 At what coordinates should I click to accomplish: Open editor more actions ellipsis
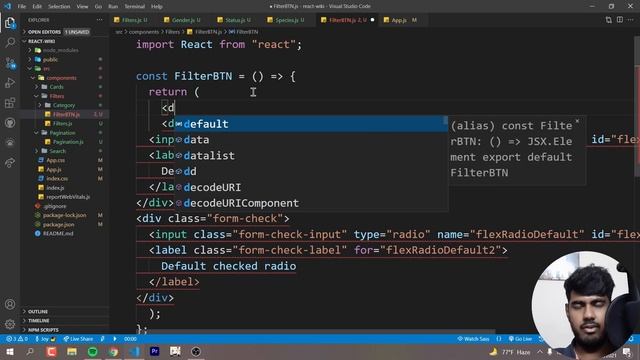[x=631, y=20]
